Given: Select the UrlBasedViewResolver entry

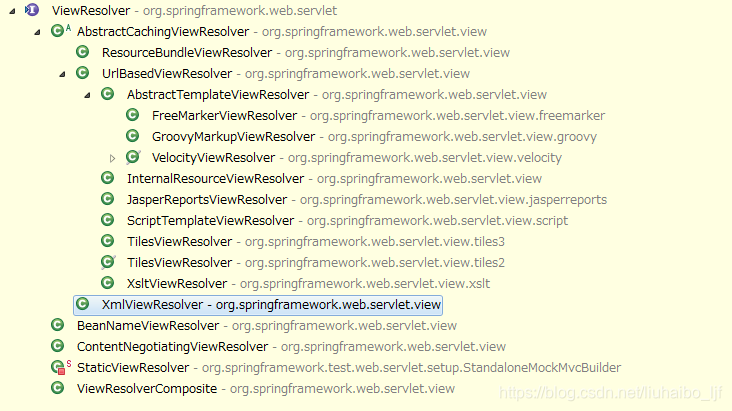Looking at the screenshot, I should (x=286, y=74).
